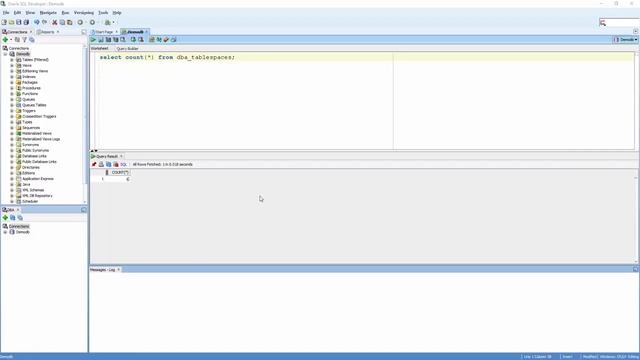Open the Tools menu
The width and height of the screenshot is (640, 360).
(103, 13)
